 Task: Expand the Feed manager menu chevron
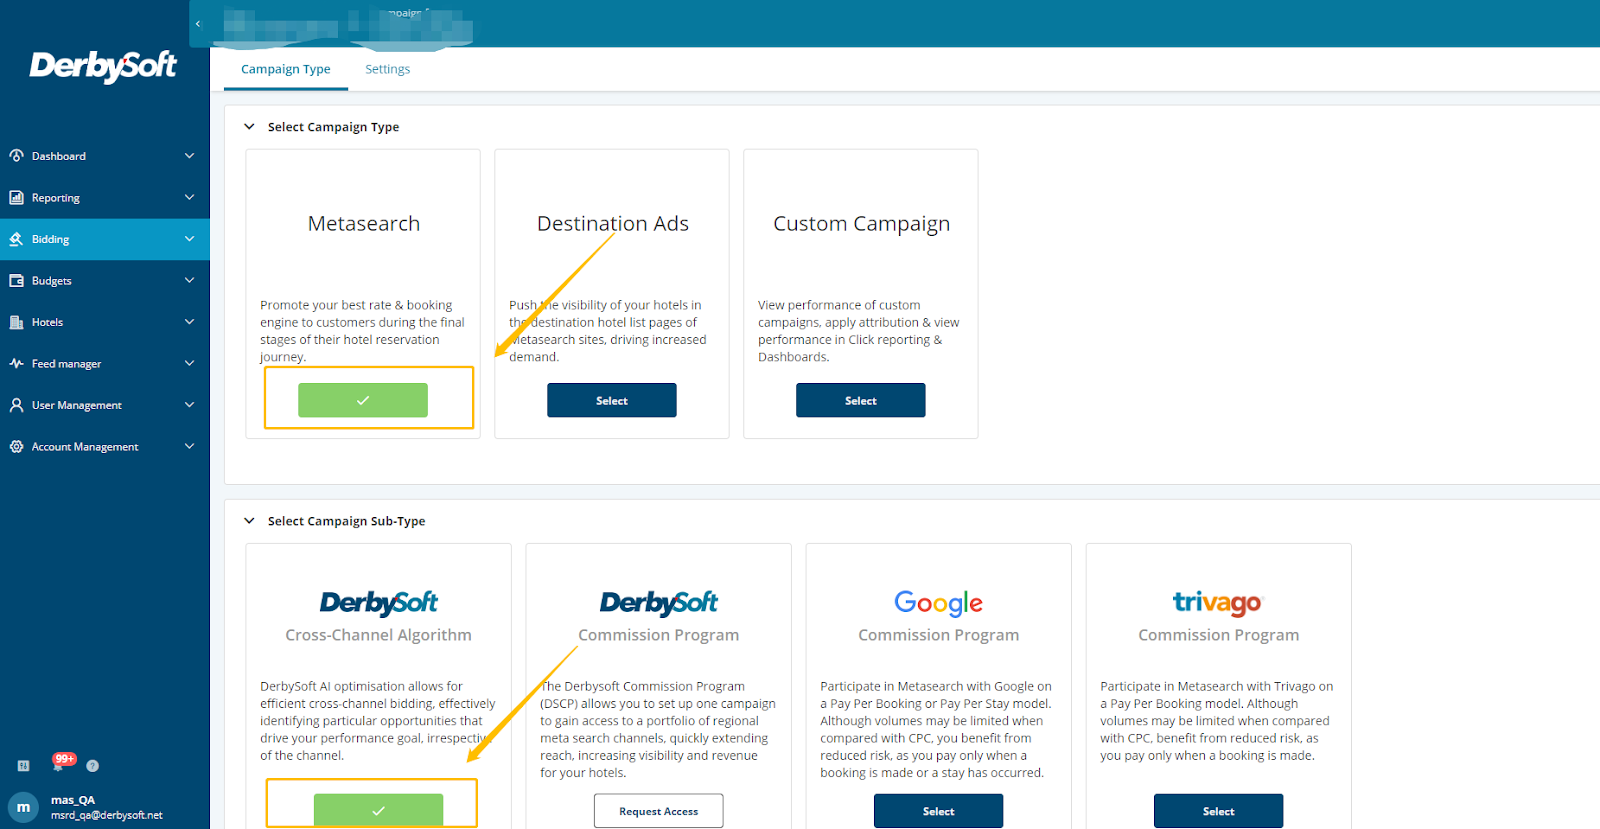[189, 364]
